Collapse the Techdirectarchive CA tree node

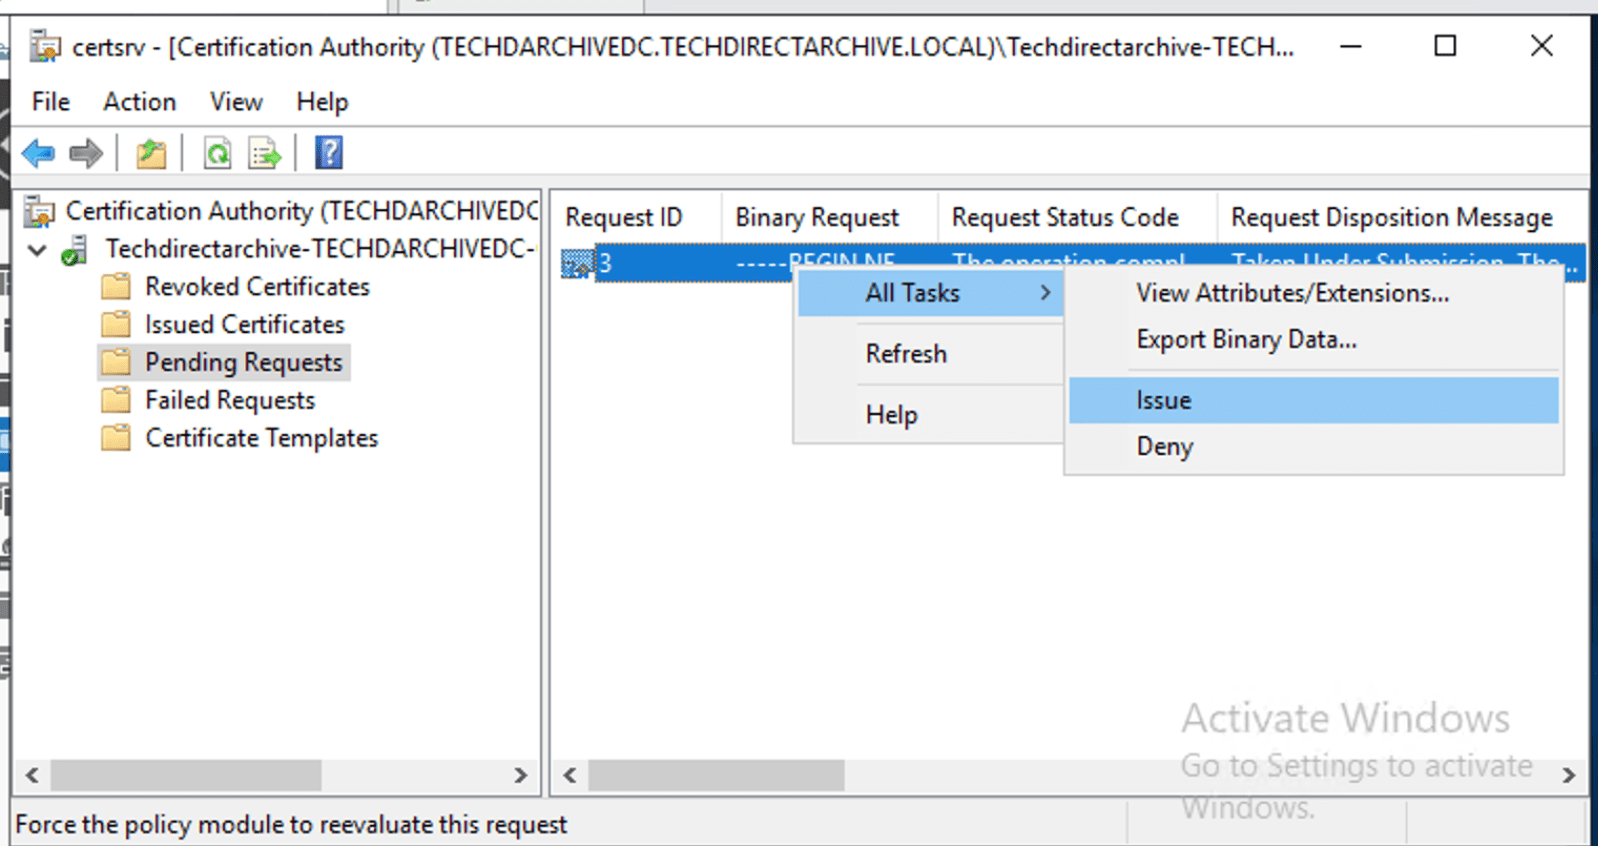37,250
